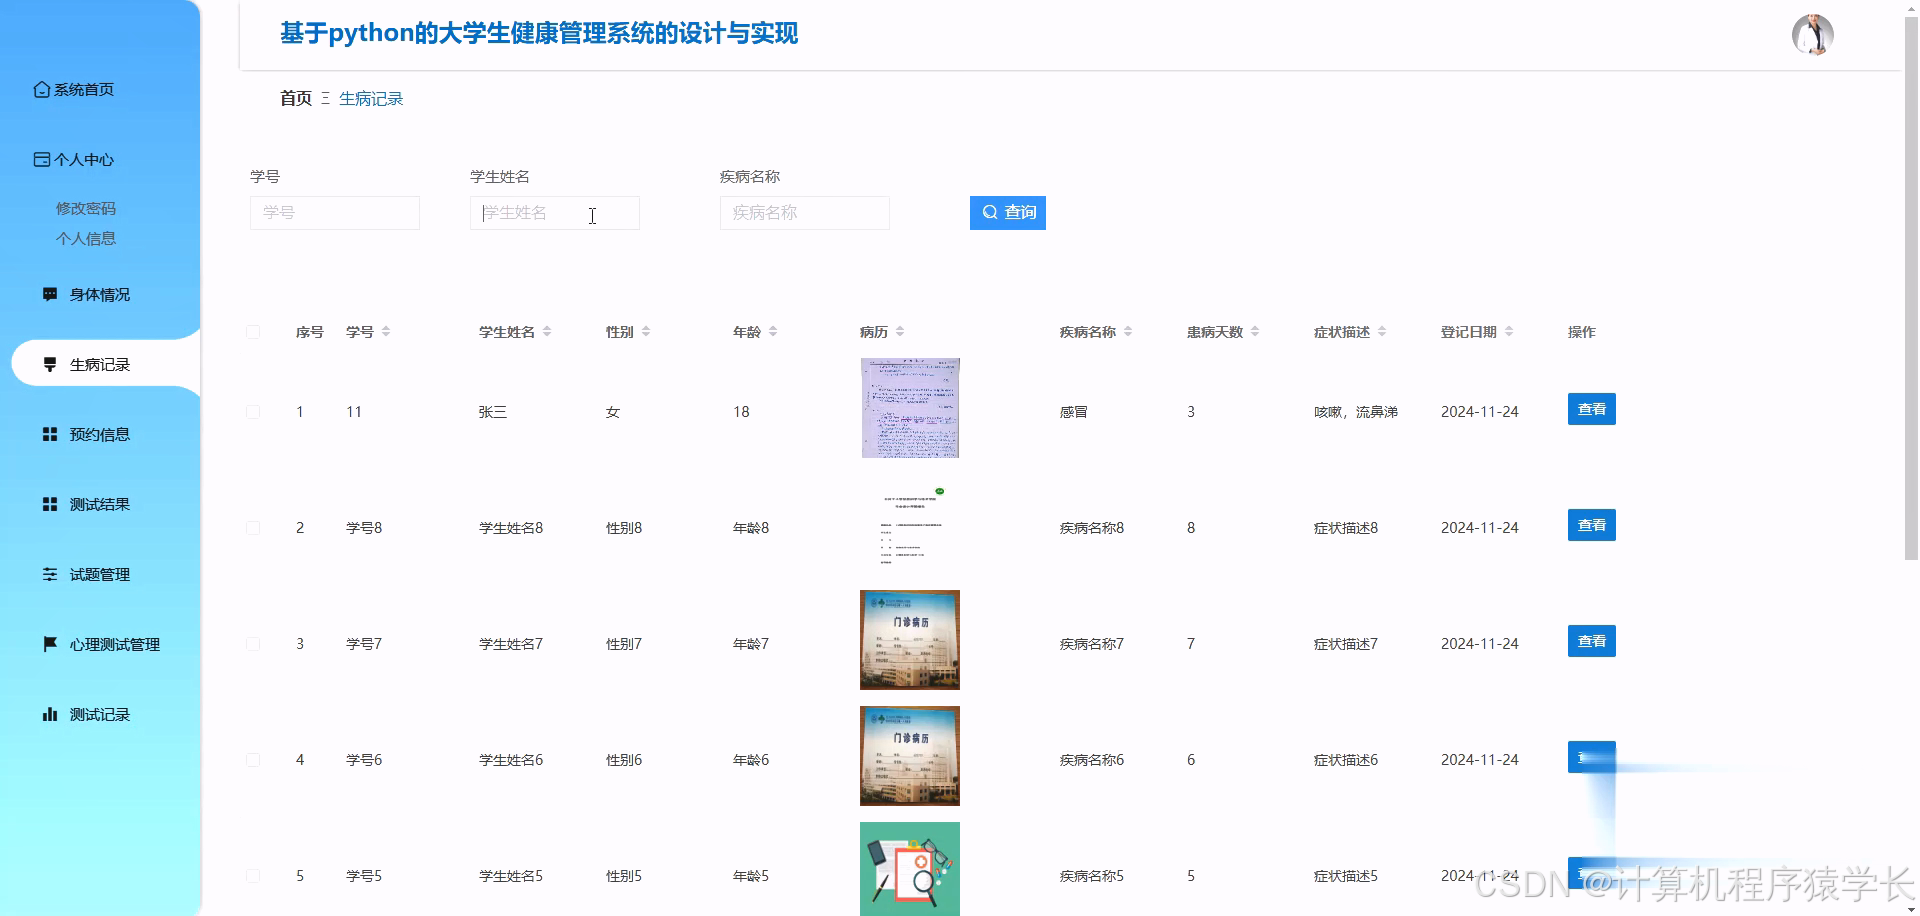Focus the 疾病名称 search input field
Image resolution: width=1920 pixels, height=916 pixels.
pos(805,213)
